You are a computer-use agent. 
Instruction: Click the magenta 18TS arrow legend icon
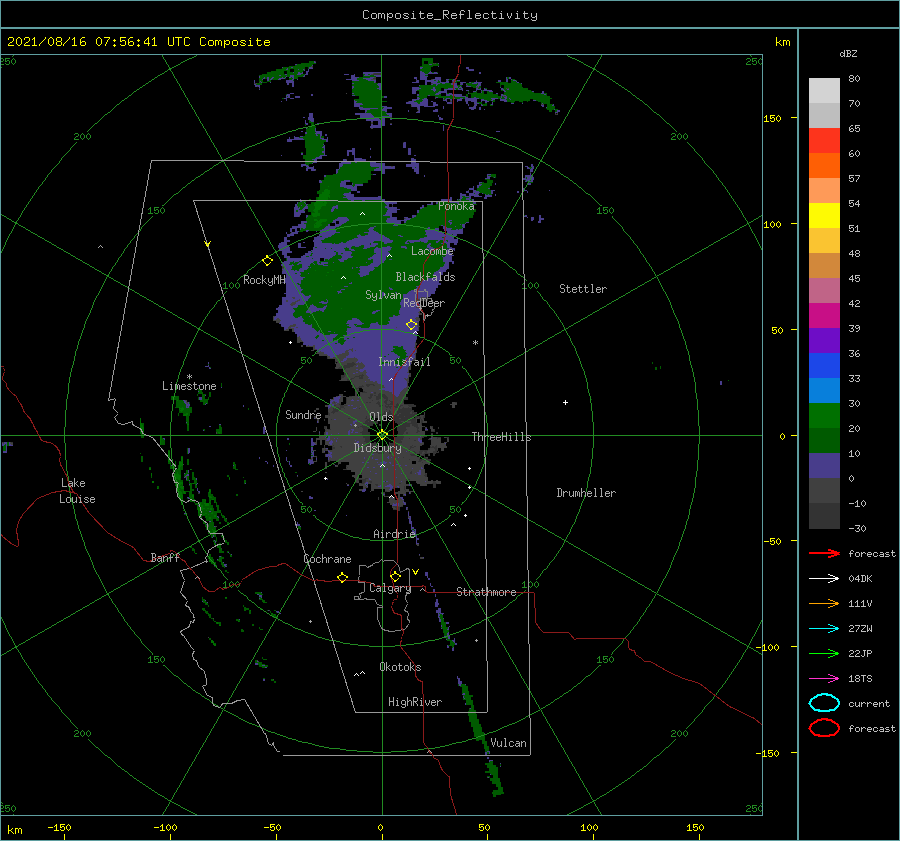point(824,679)
